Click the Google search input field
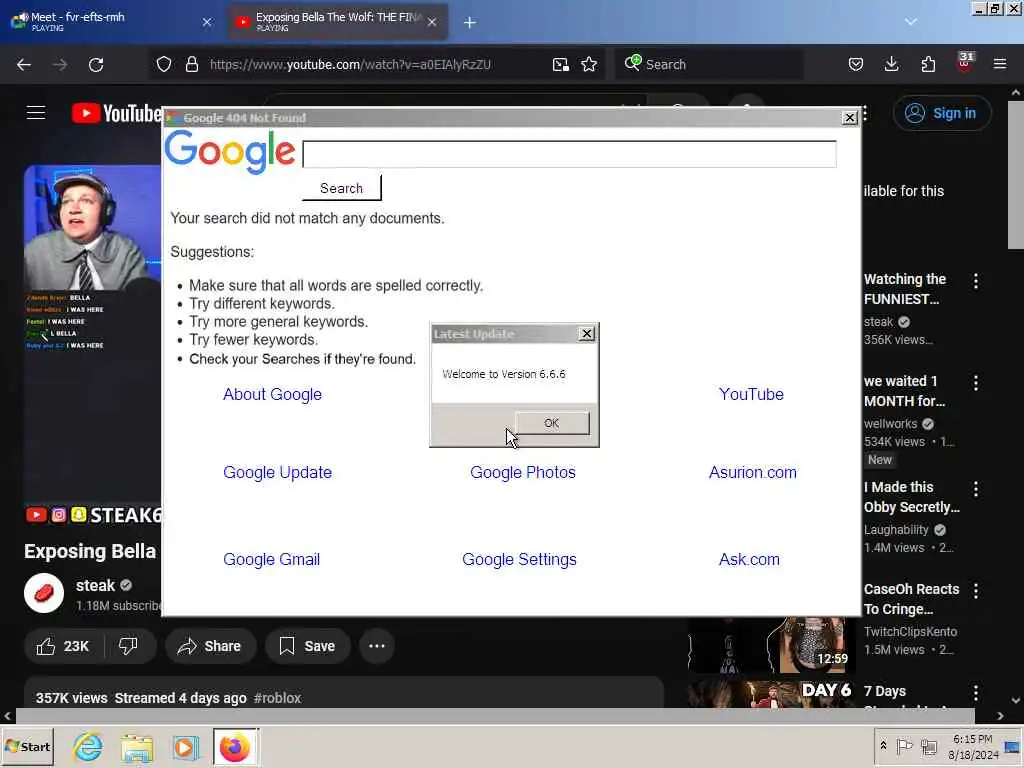 click(569, 154)
